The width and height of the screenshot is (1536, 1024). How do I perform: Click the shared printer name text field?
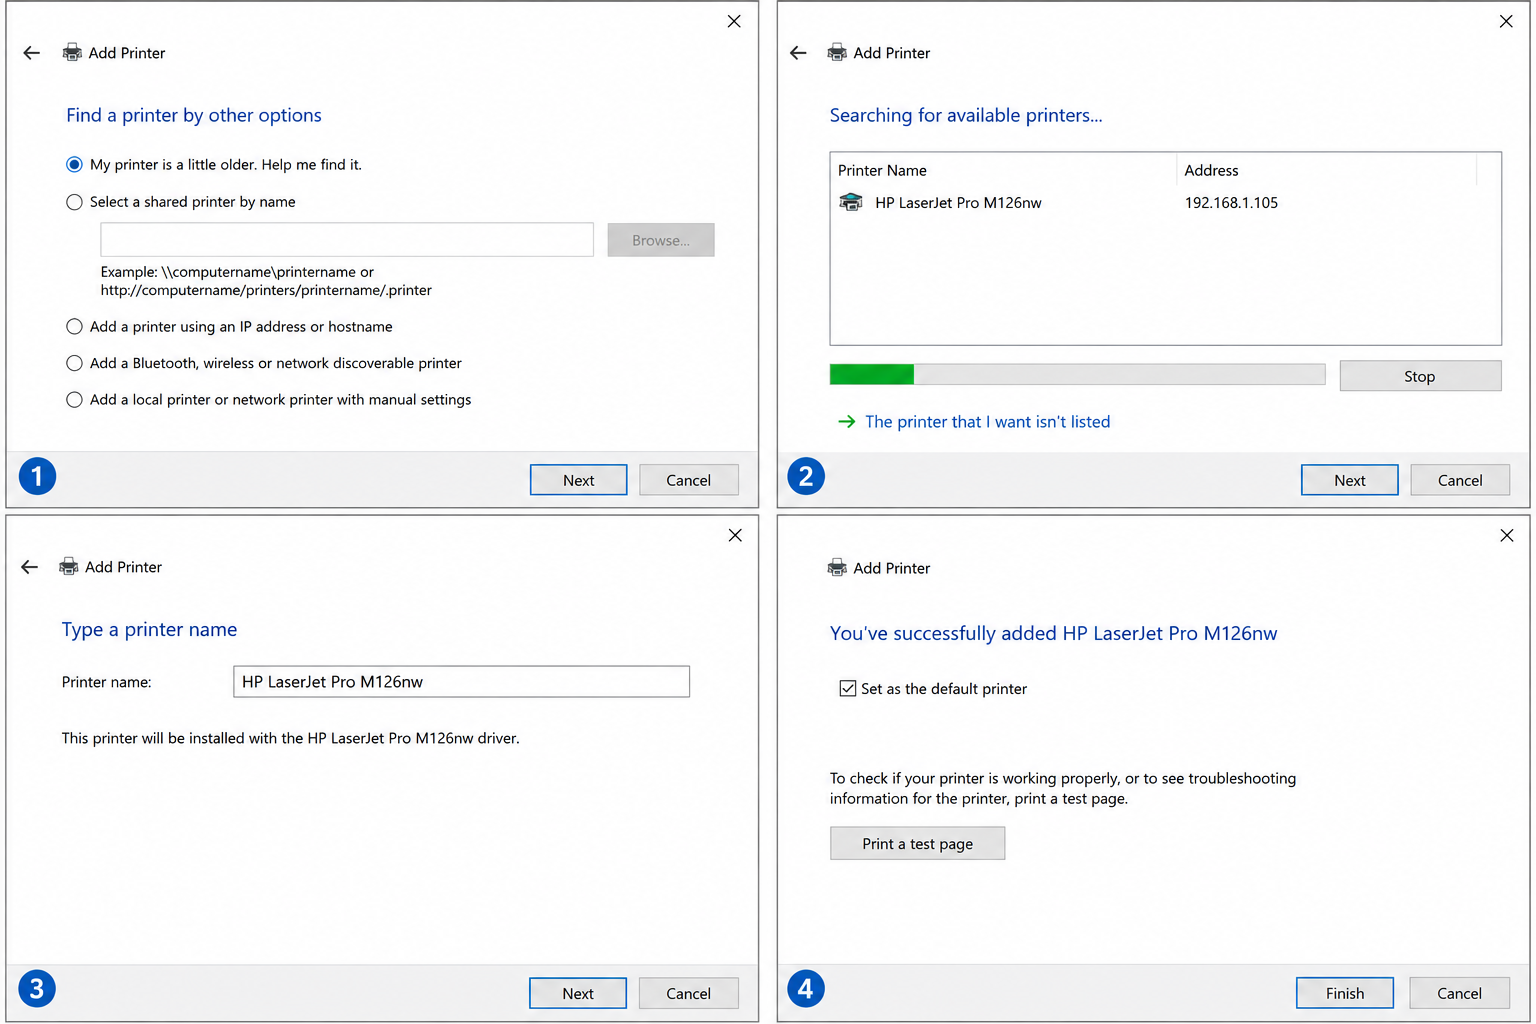pyautogui.click(x=347, y=240)
